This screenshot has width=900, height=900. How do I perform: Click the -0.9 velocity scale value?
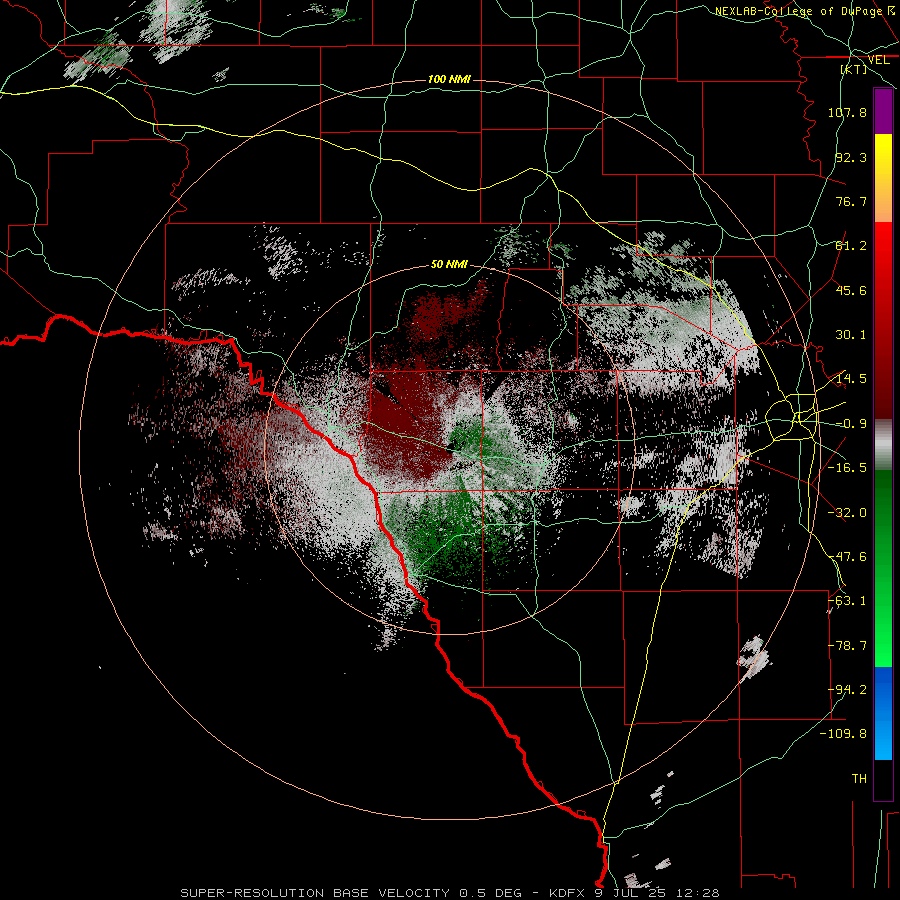tap(851, 424)
